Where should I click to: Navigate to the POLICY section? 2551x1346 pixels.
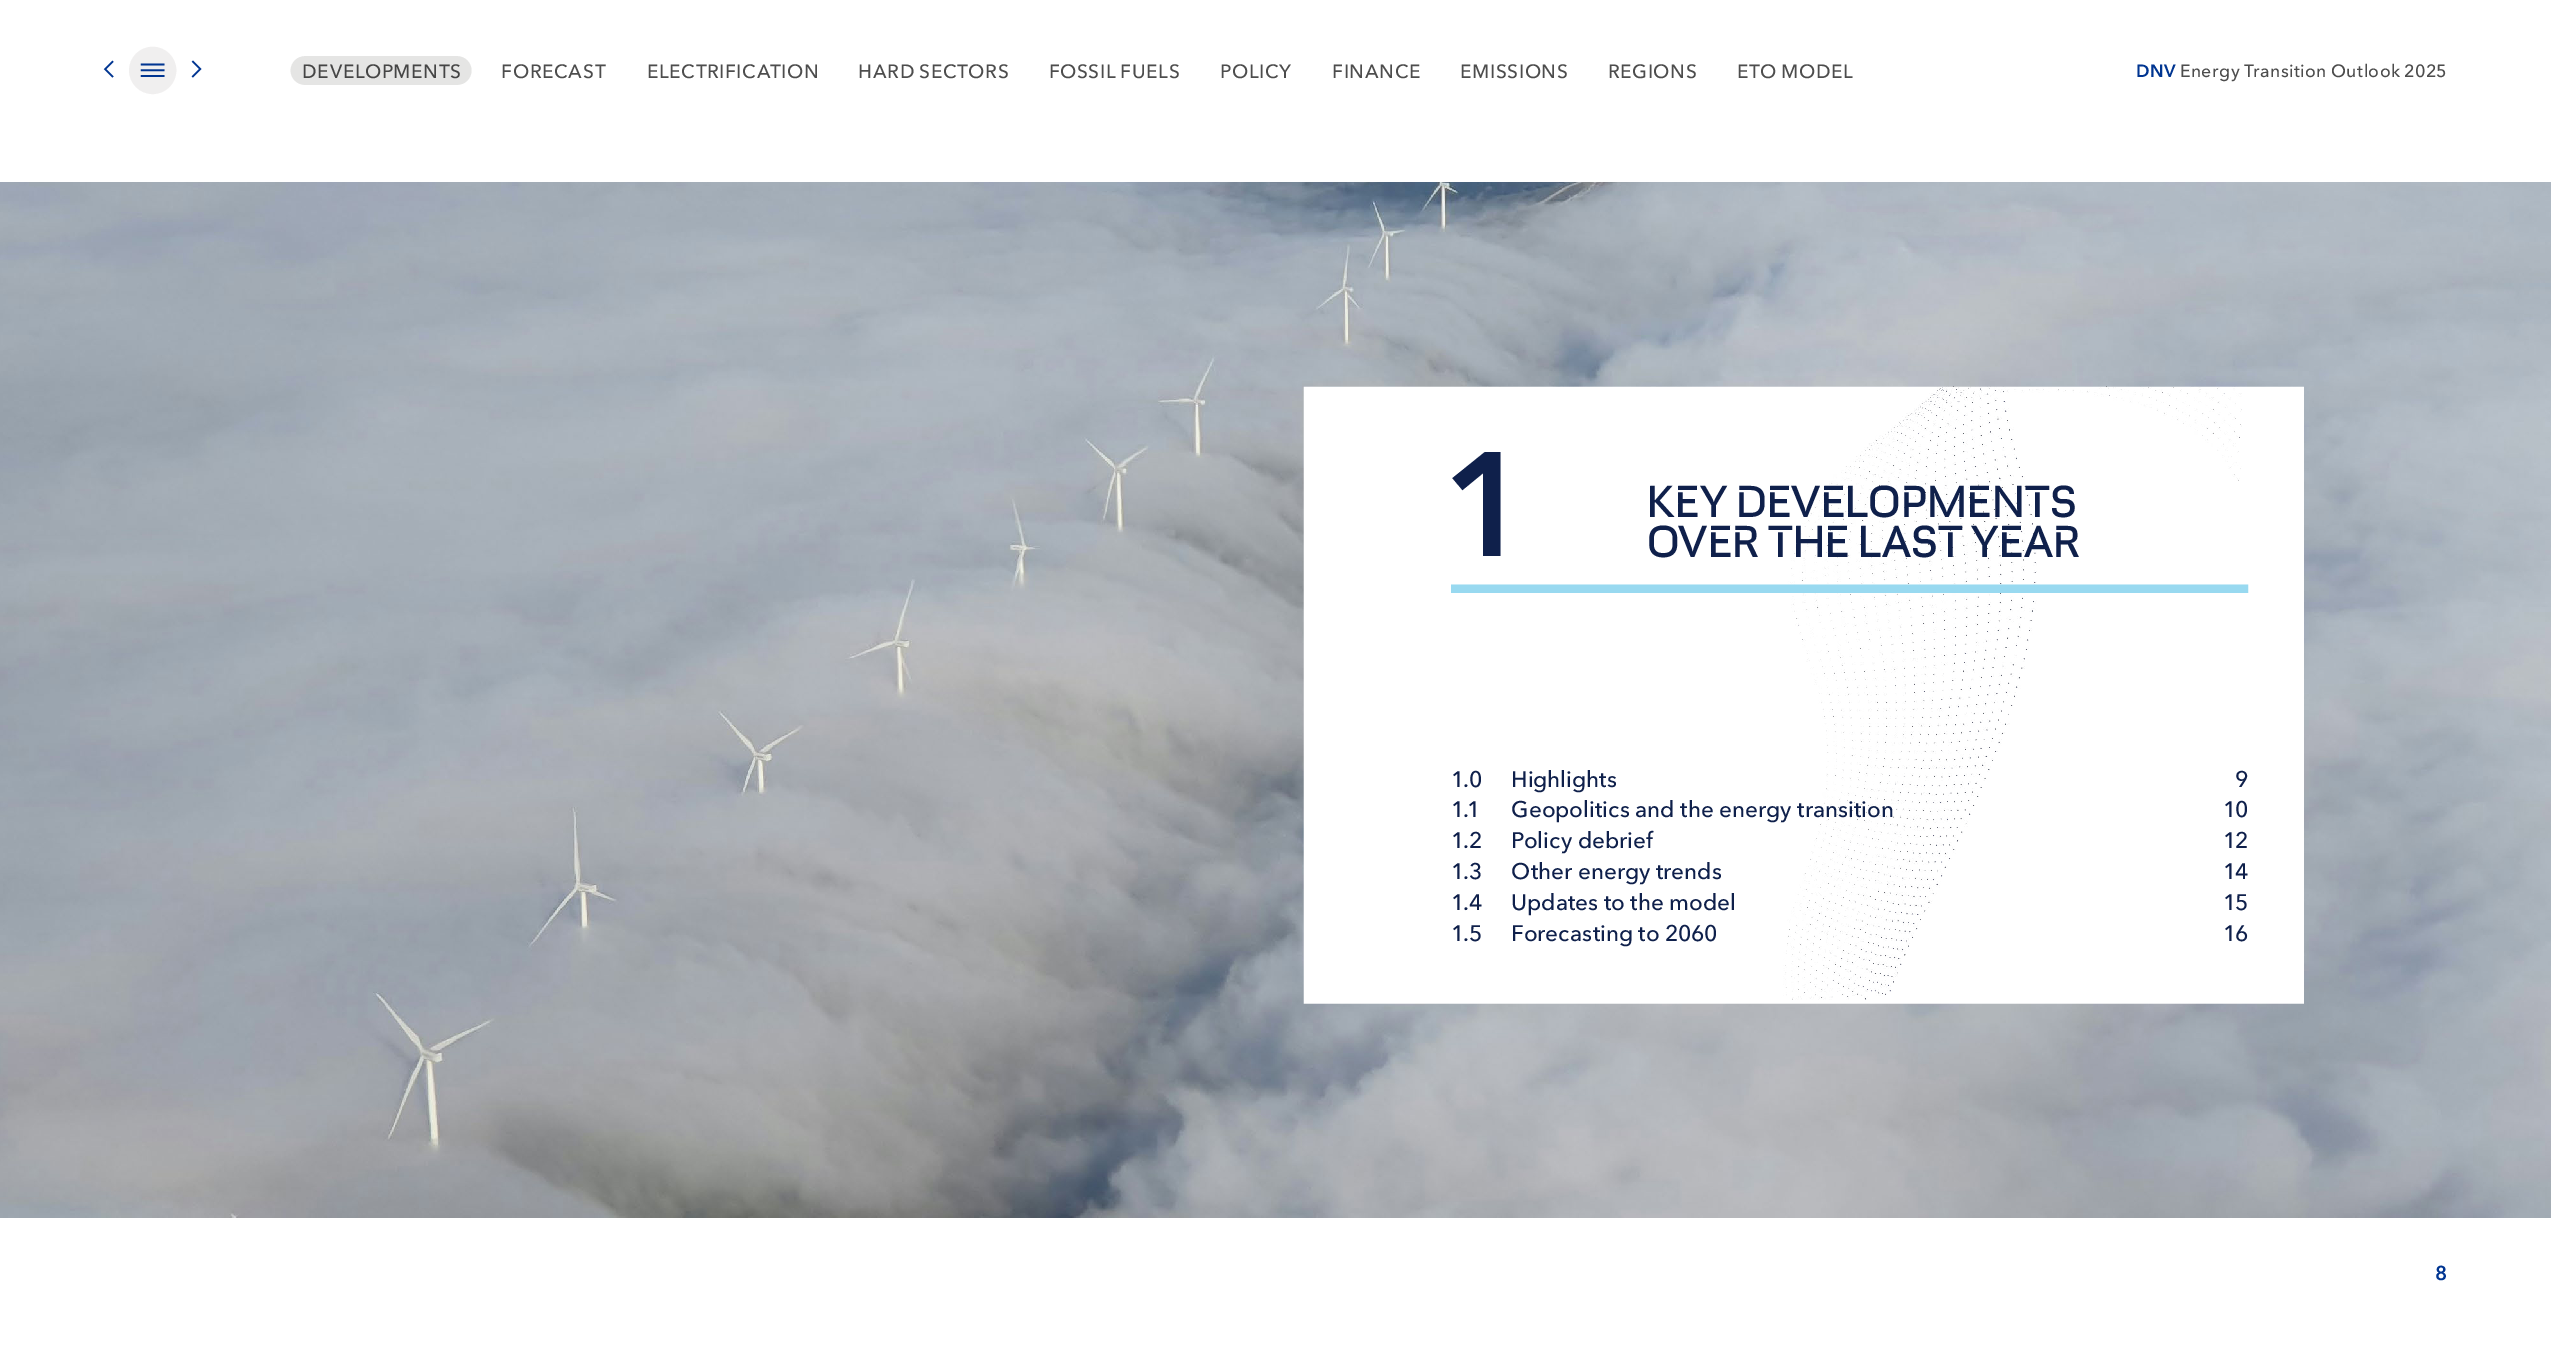1255,71
